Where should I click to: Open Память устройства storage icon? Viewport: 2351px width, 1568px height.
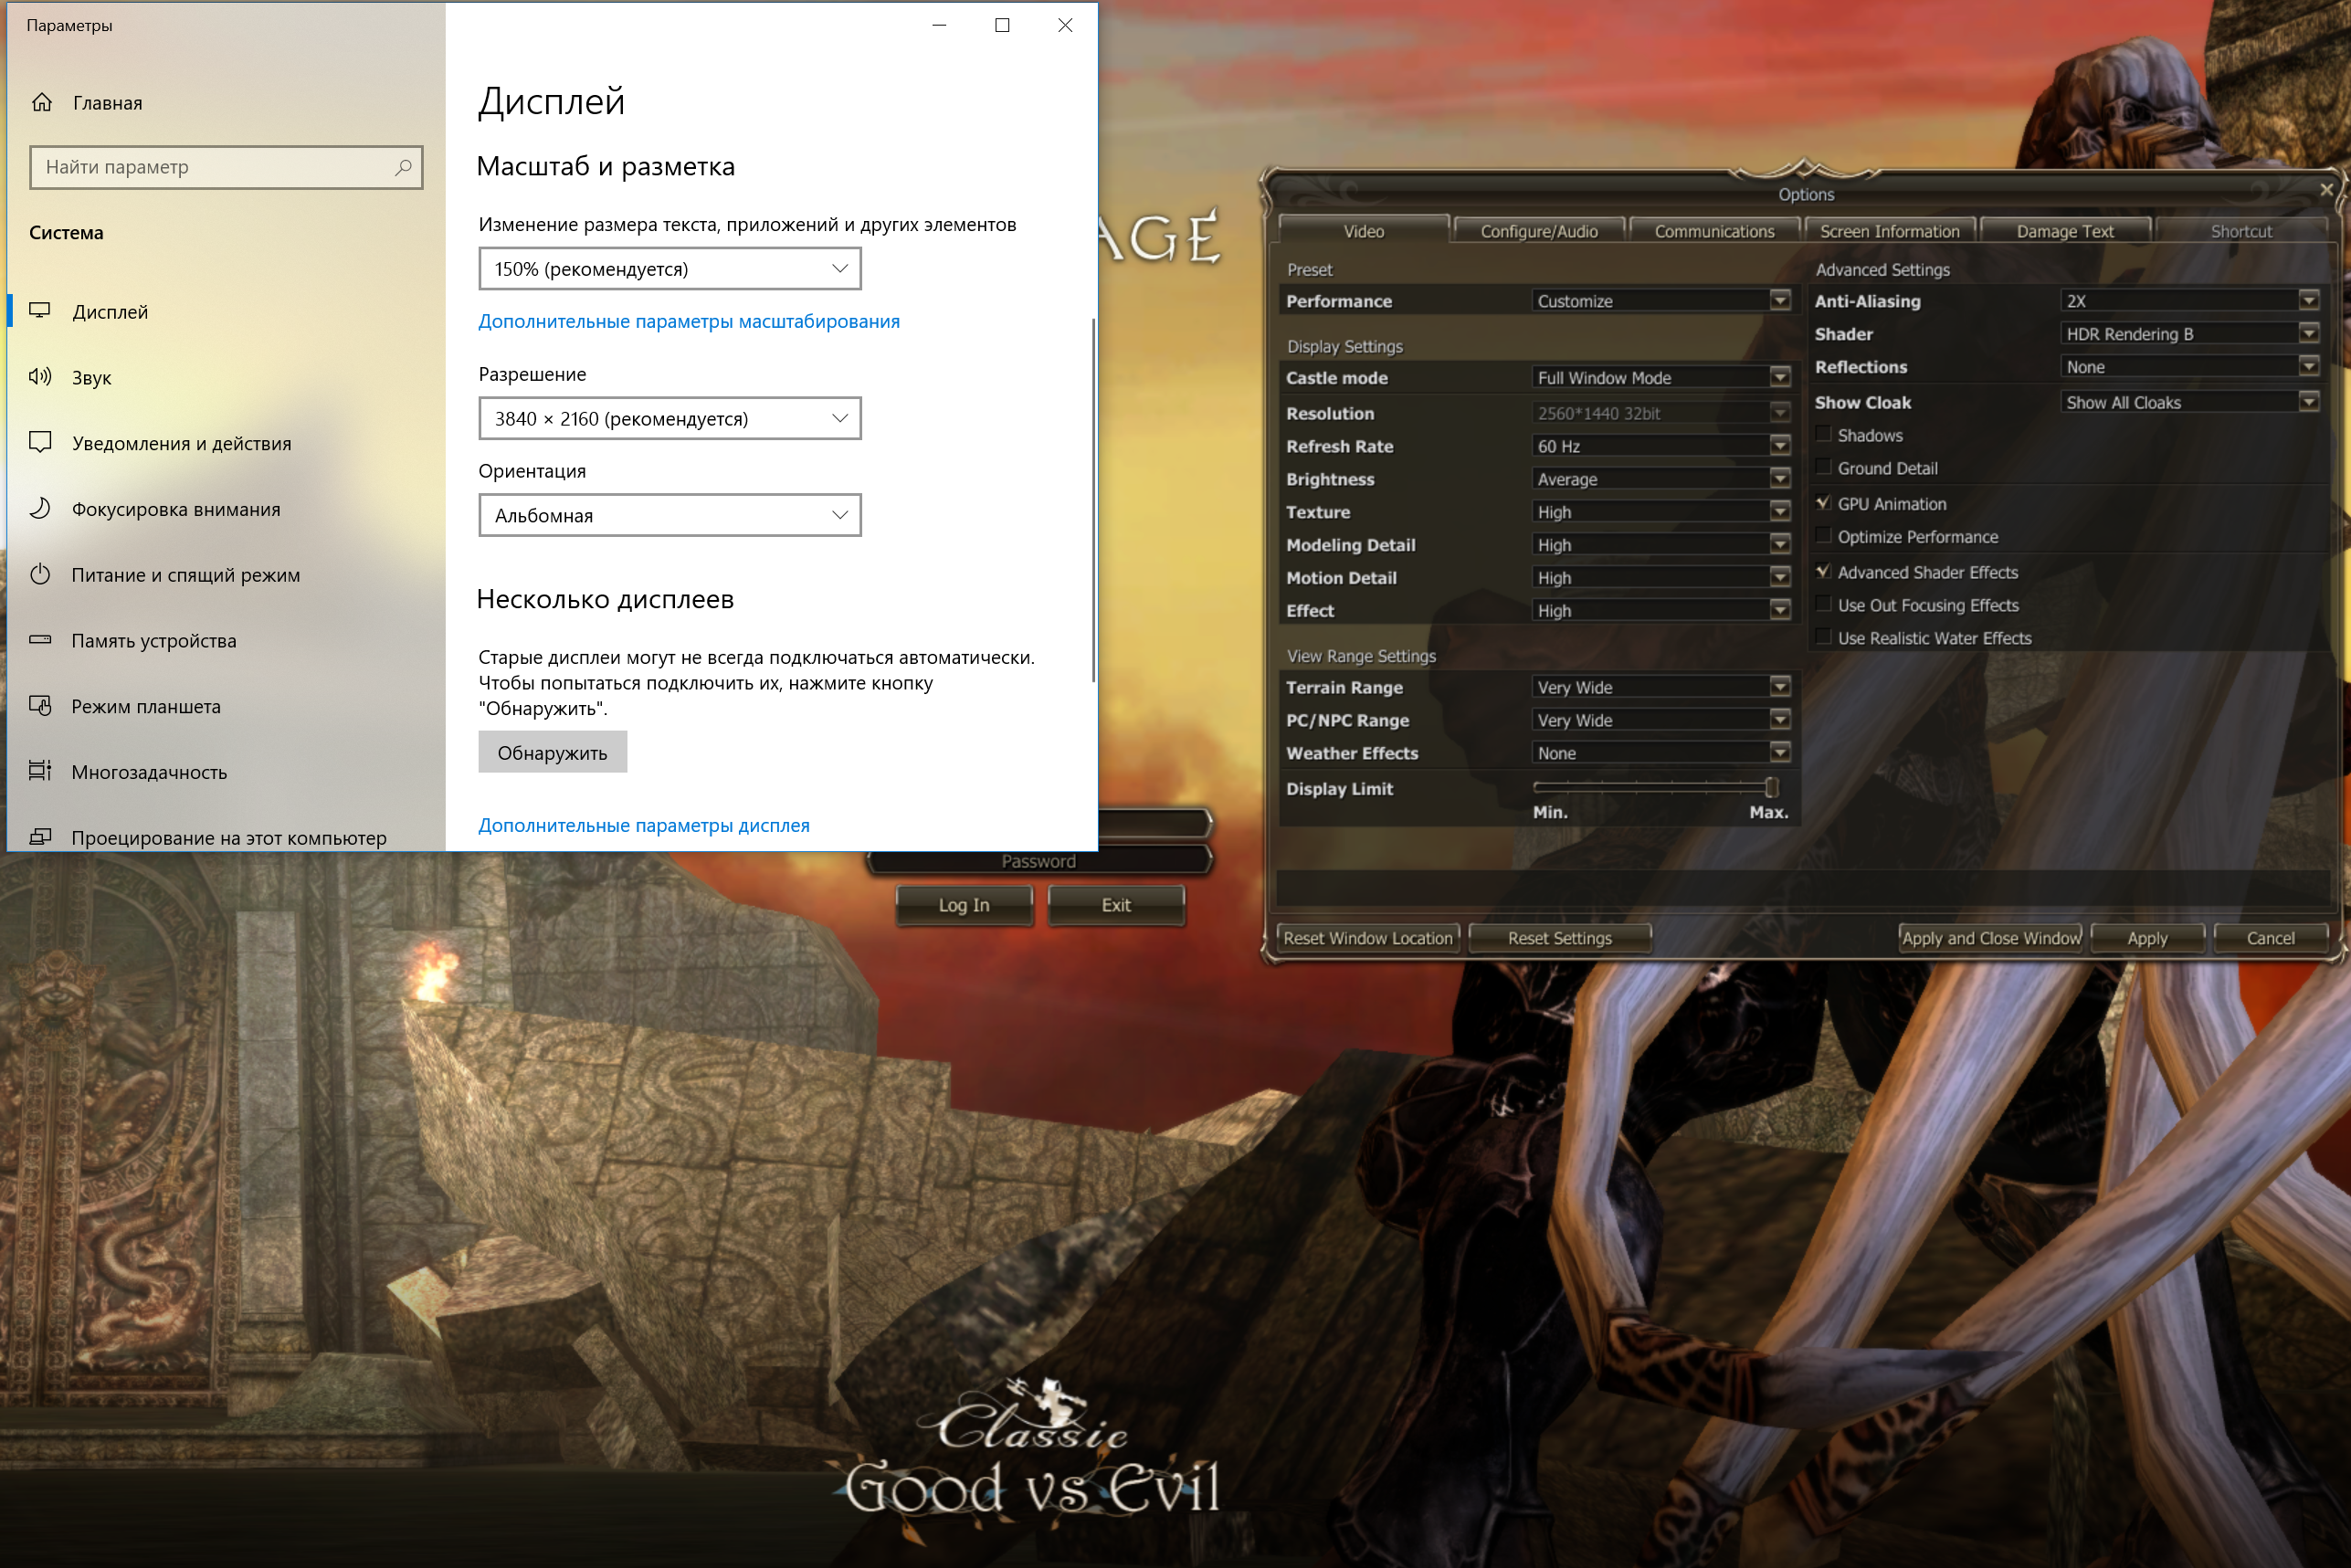pyautogui.click(x=40, y=640)
